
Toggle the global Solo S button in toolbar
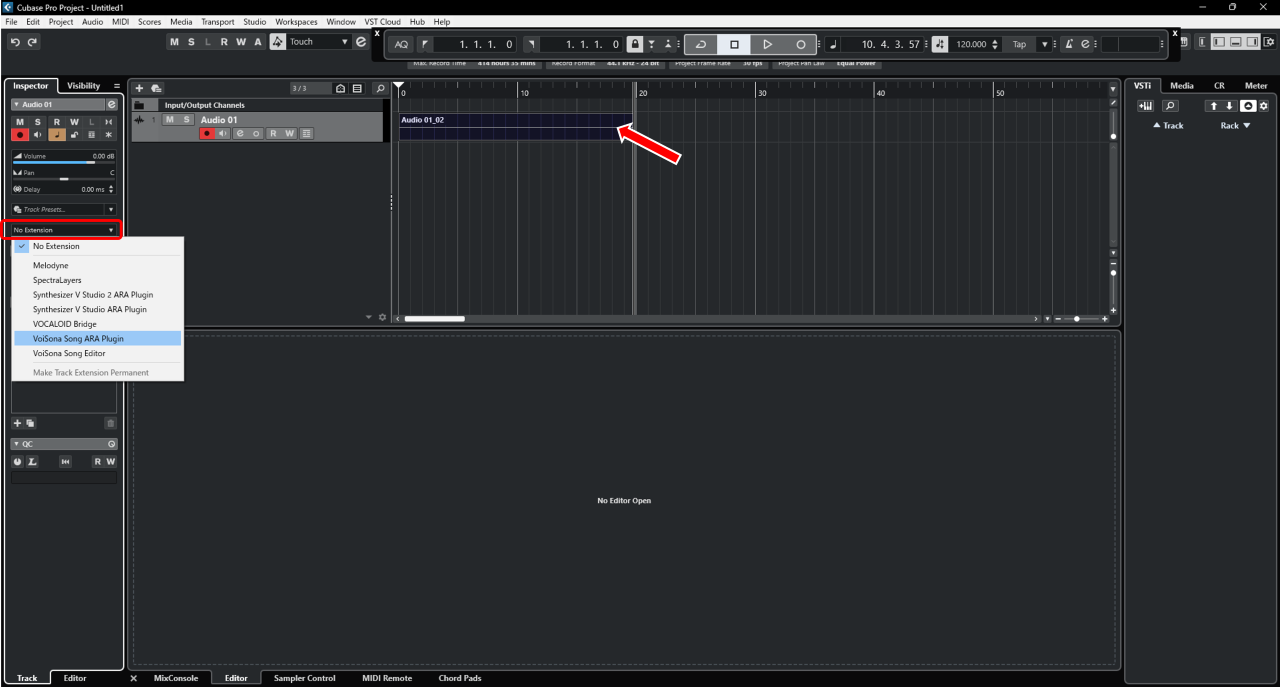pos(191,42)
